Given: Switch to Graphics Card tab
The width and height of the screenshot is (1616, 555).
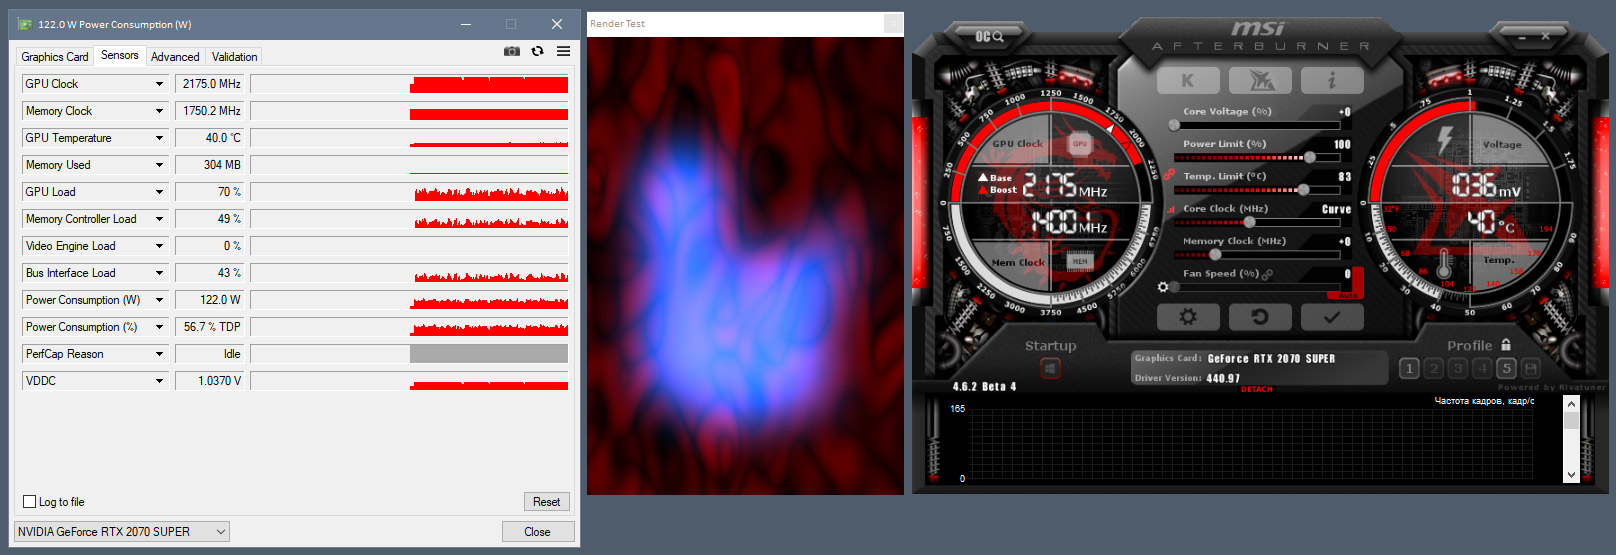Looking at the screenshot, I should tap(55, 57).
